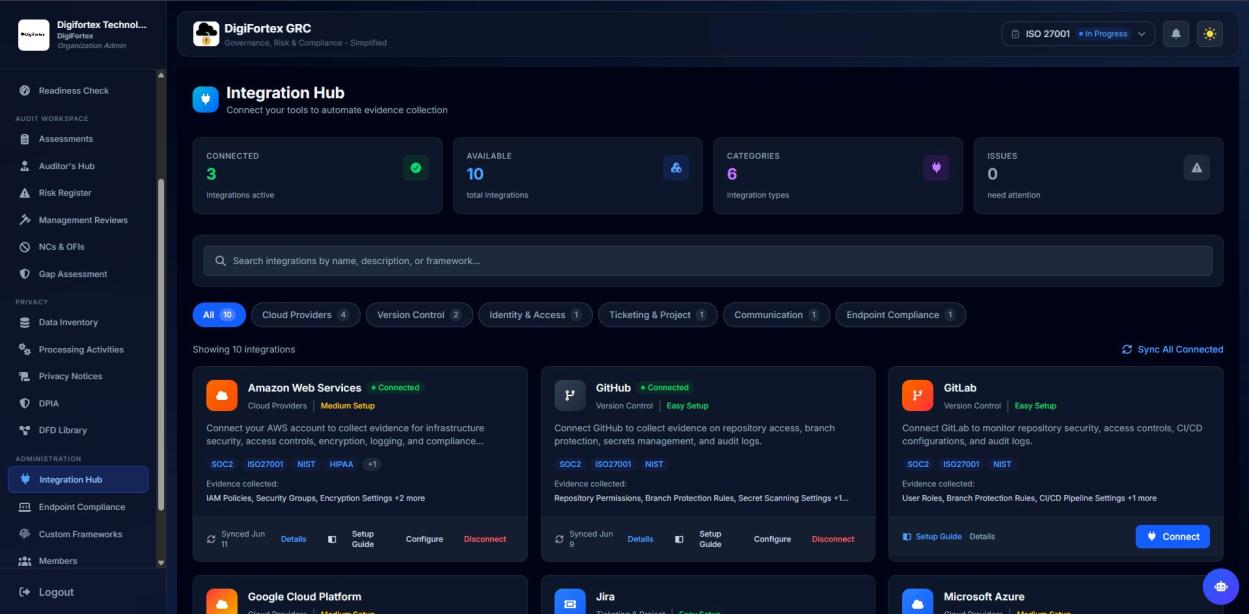The height and width of the screenshot is (614, 1249).
Task: Click Configure on GitHub card
Action: click(x=772, y=539)
